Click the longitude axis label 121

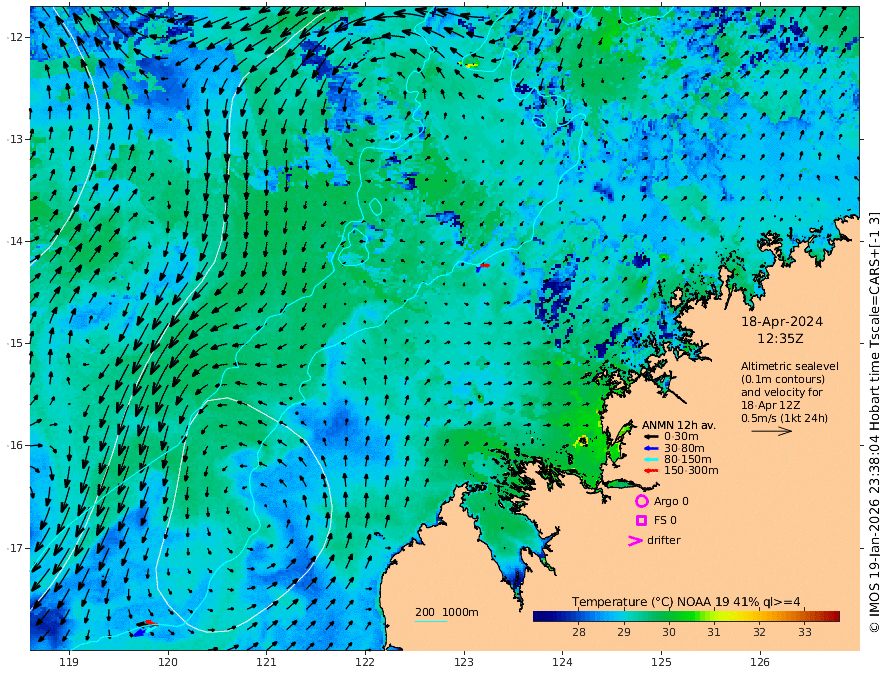(x=266, y=662)
